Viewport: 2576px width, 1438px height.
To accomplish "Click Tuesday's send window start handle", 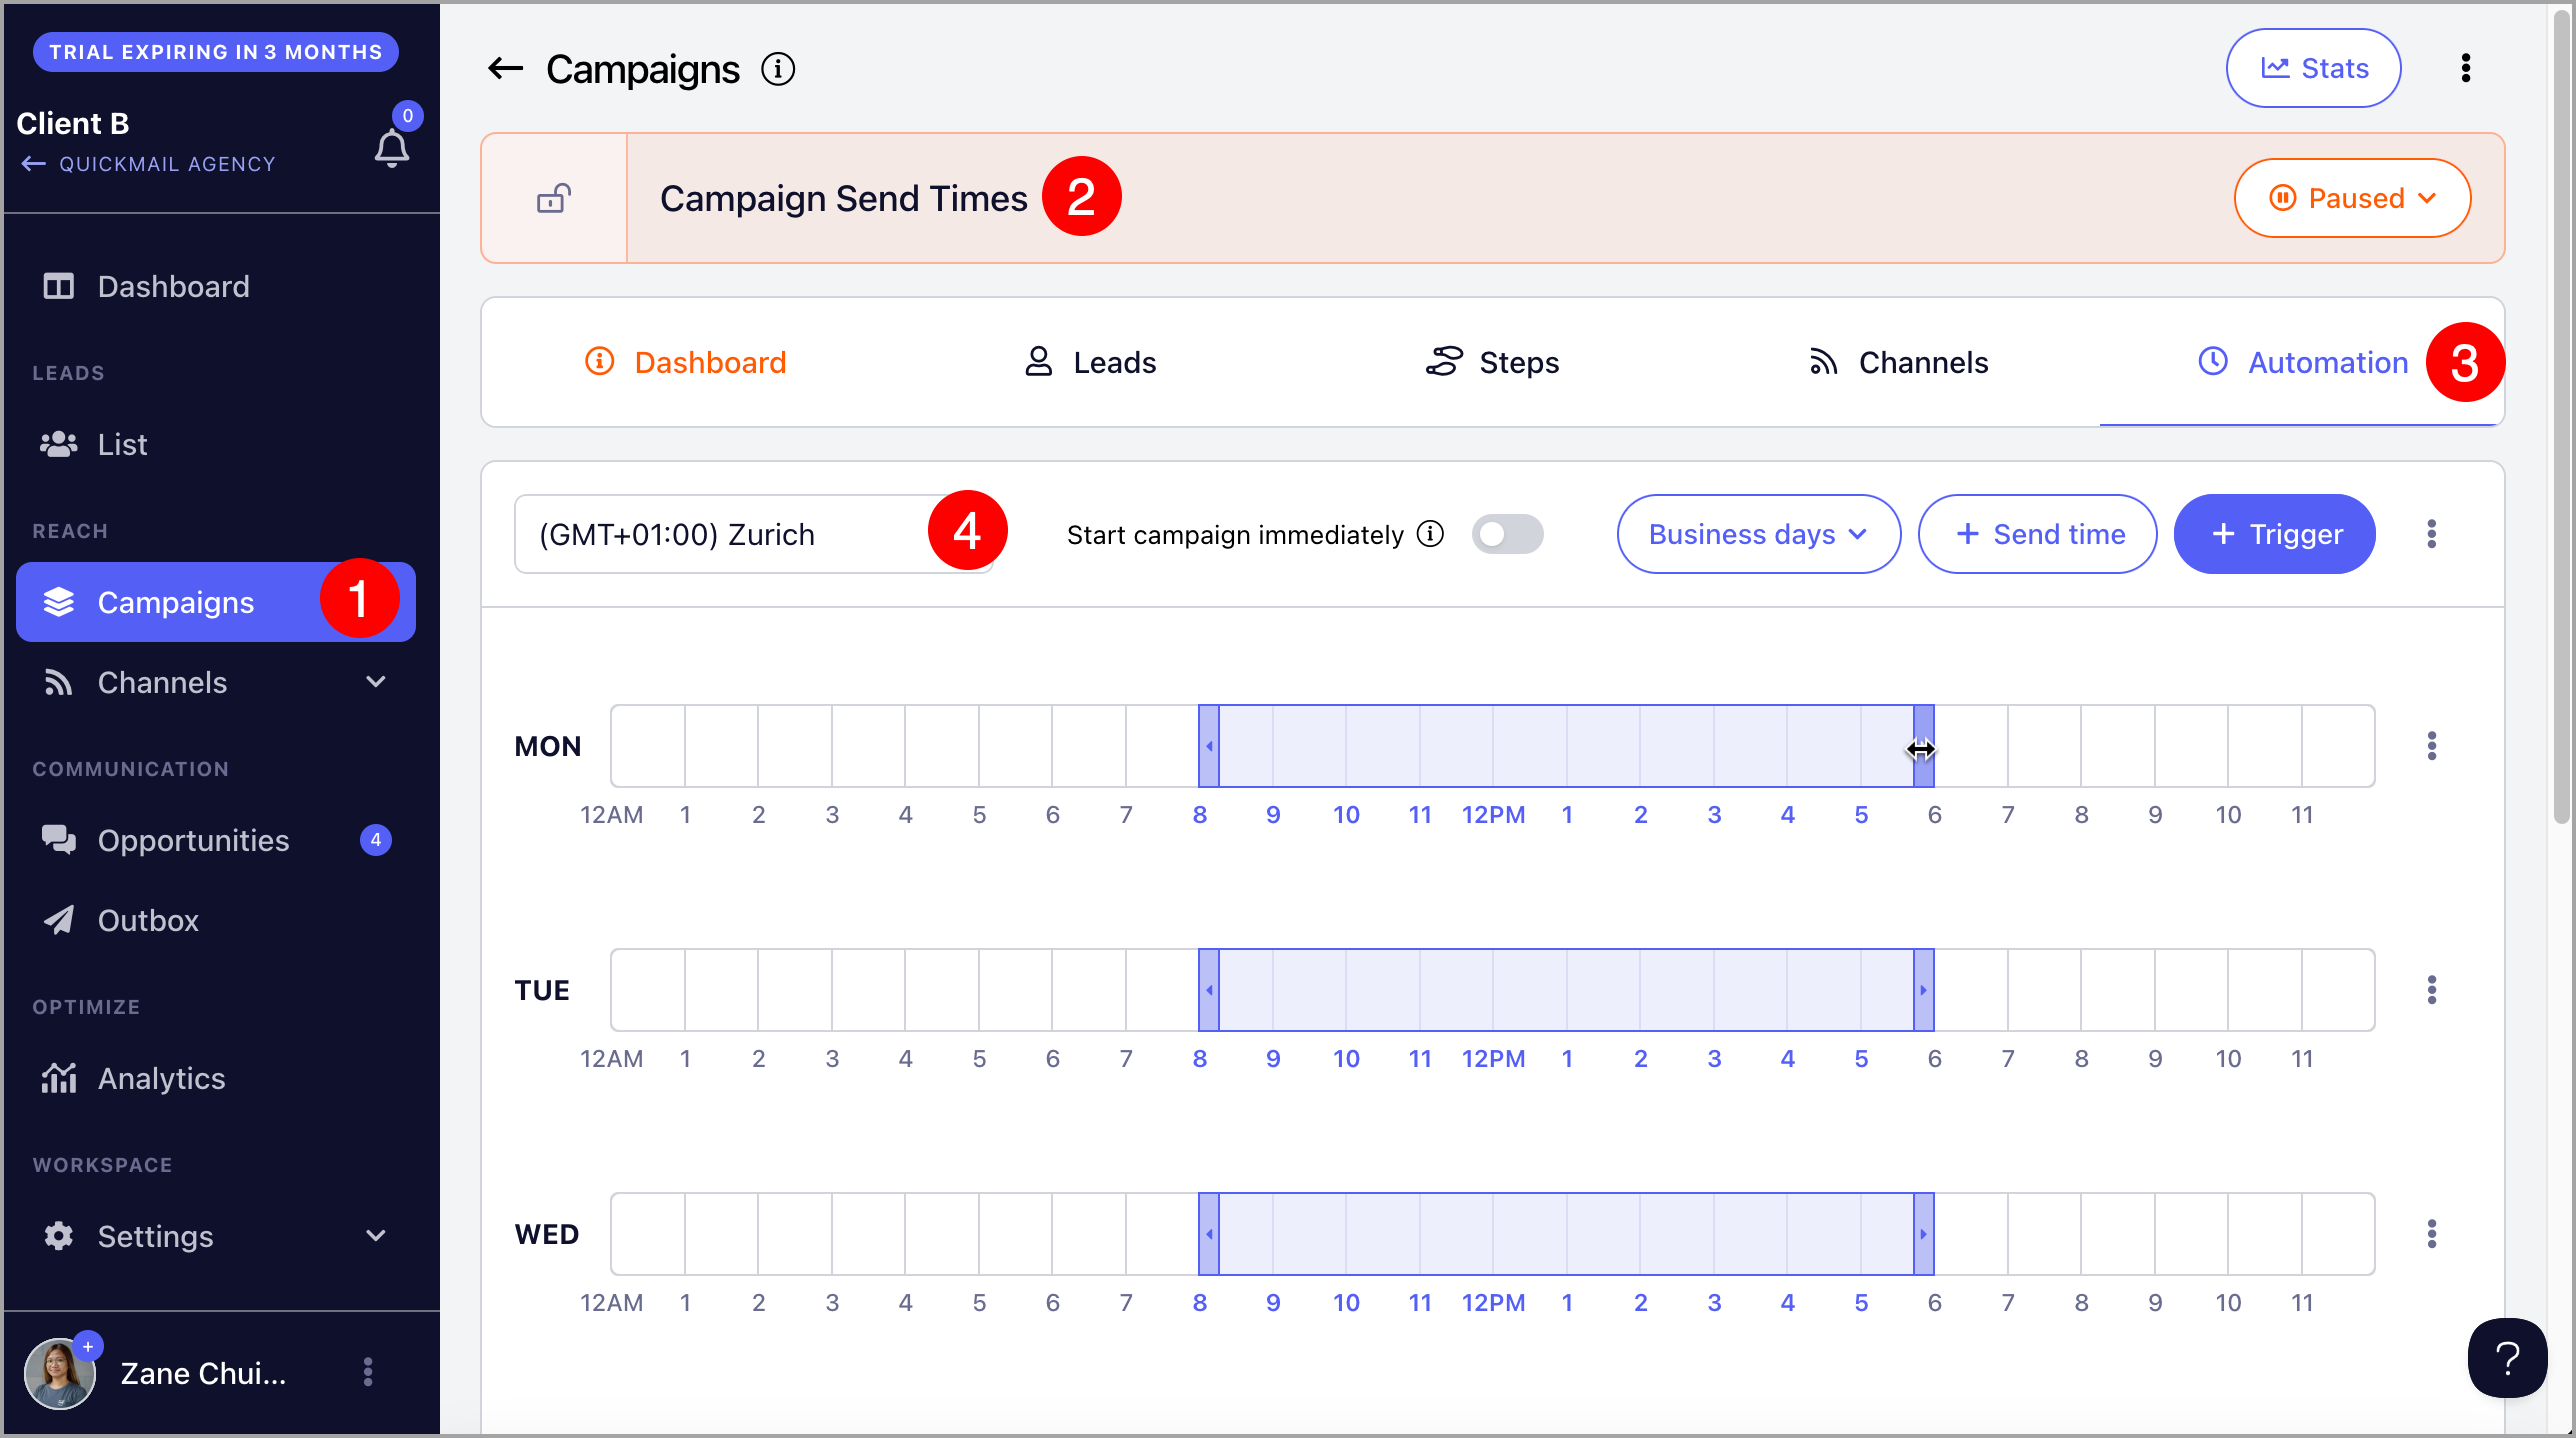I will pyautogui.click(x=1209, y=990).
